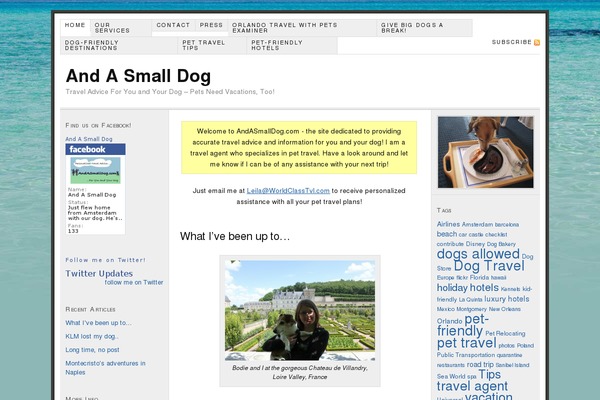The height and width of the screenshot is (400, 600).
Task: Select the luxury hotels tag
Action: 507,299
